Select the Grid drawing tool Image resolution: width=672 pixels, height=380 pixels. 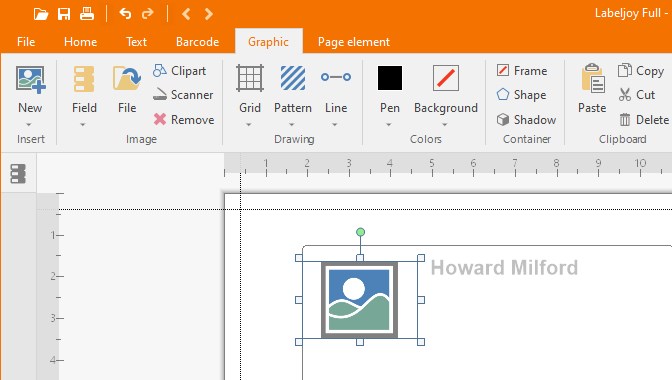point(250,89)
